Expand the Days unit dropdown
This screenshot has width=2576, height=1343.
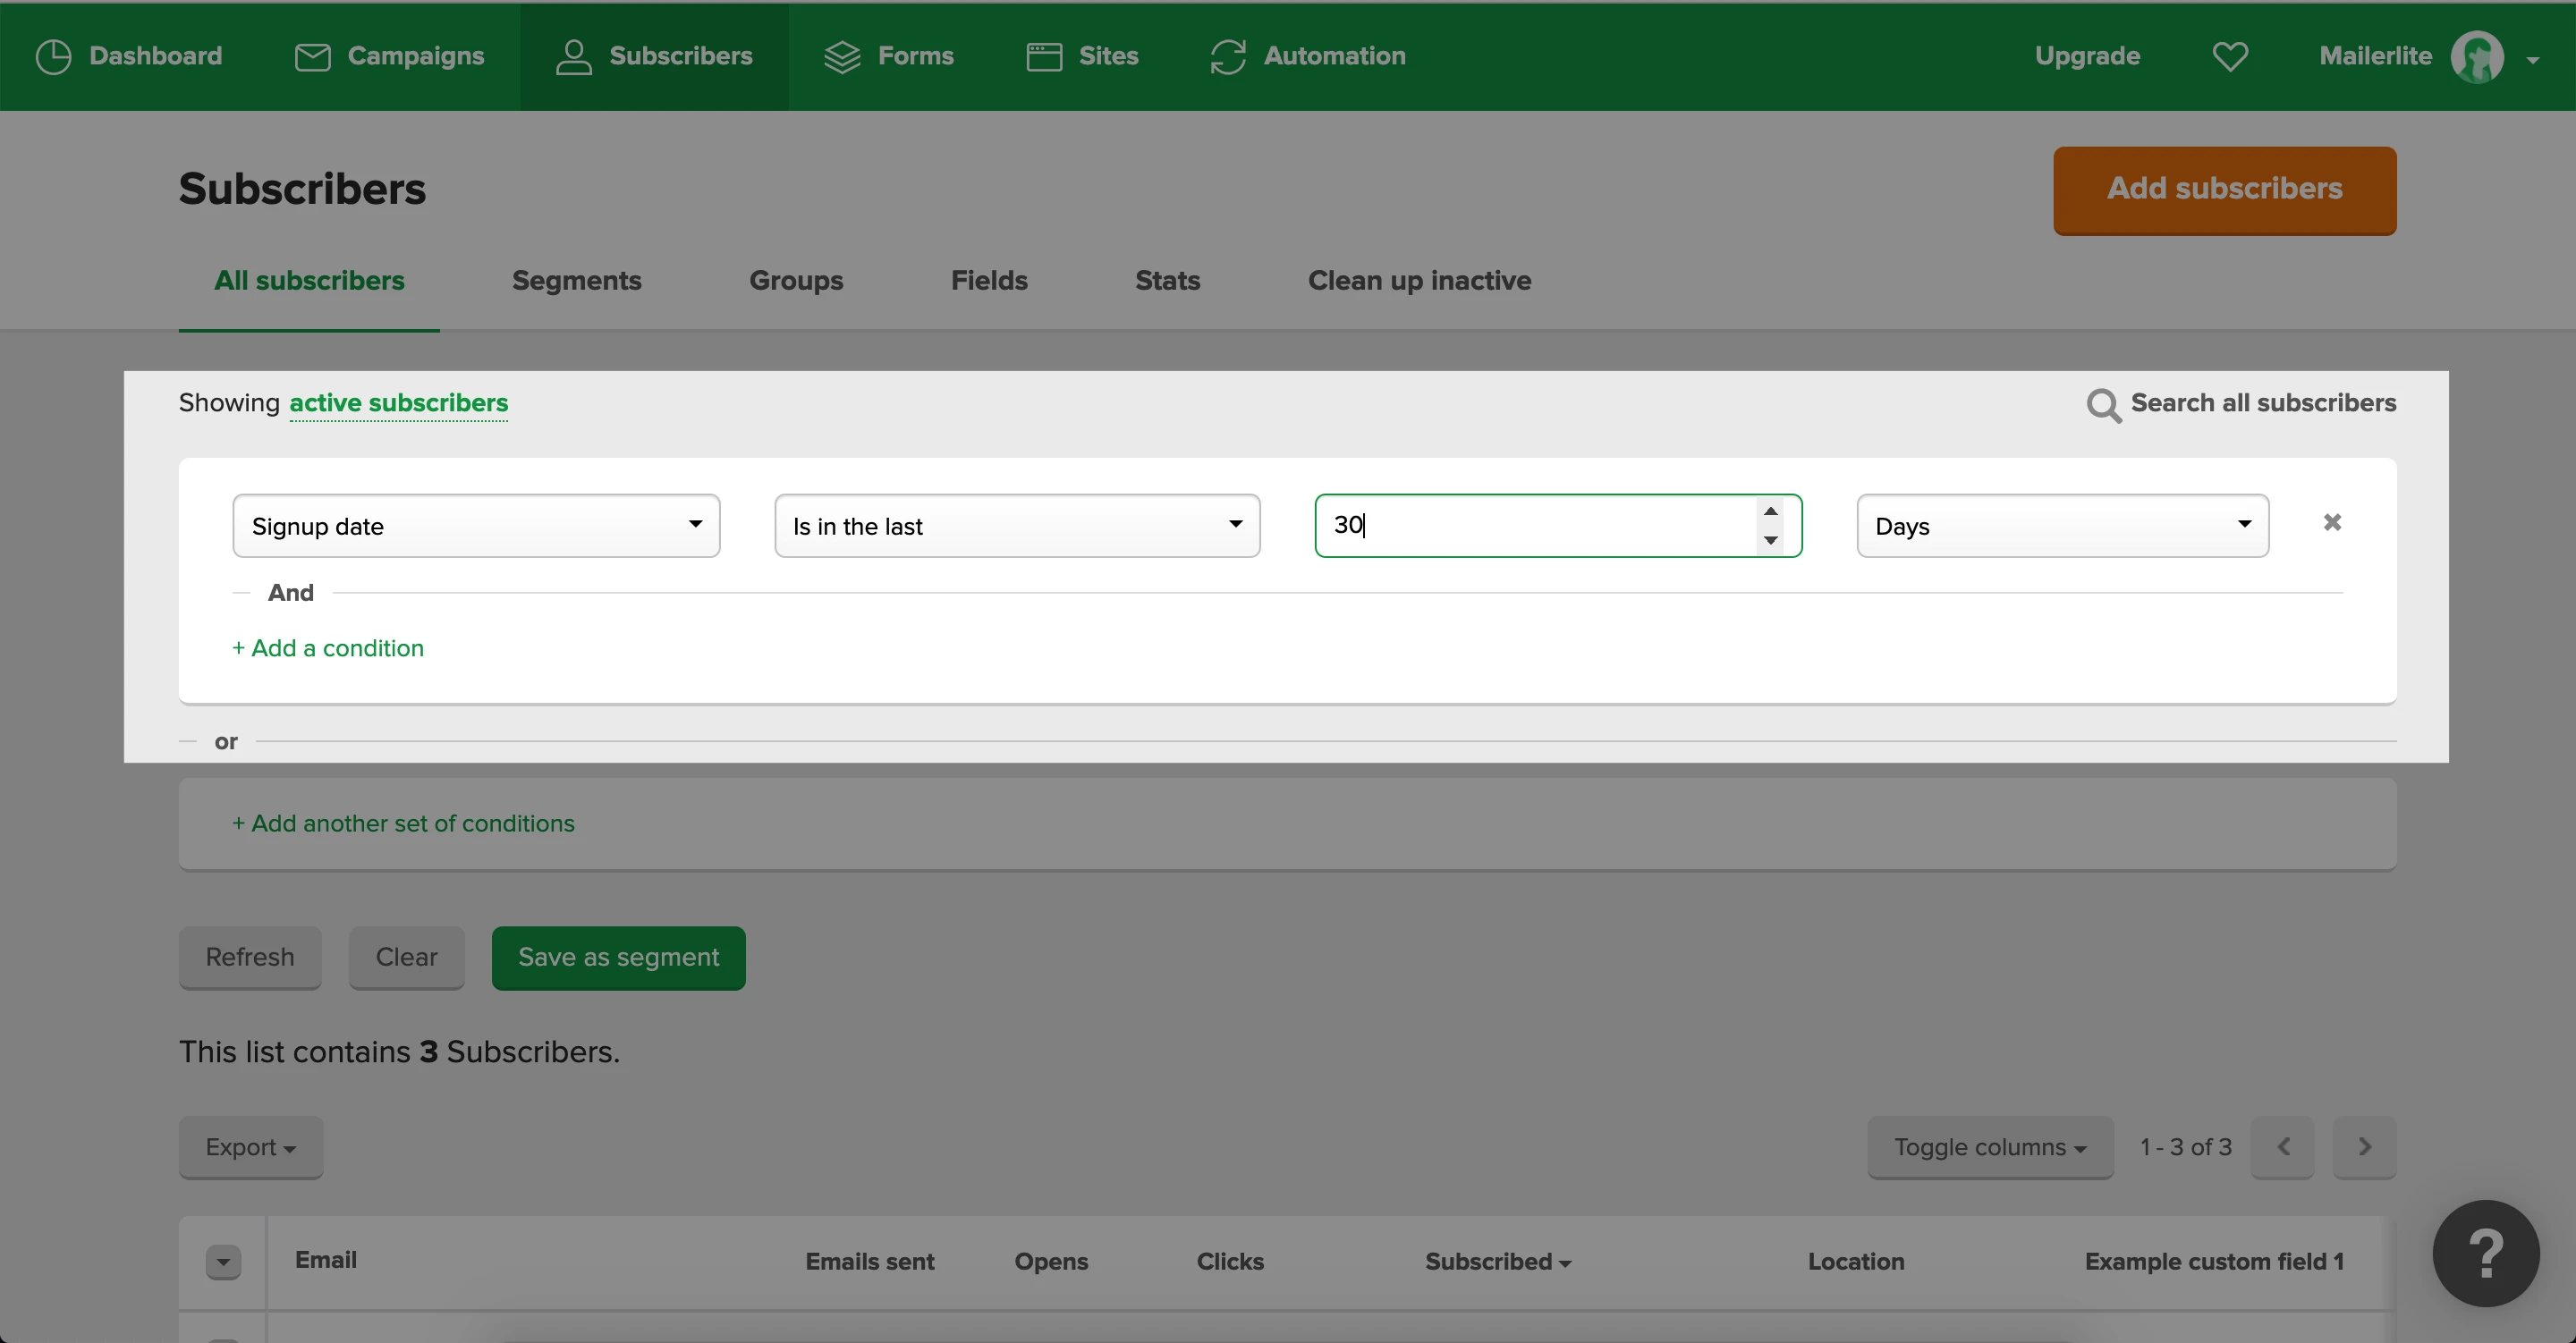click(2062, 526)
